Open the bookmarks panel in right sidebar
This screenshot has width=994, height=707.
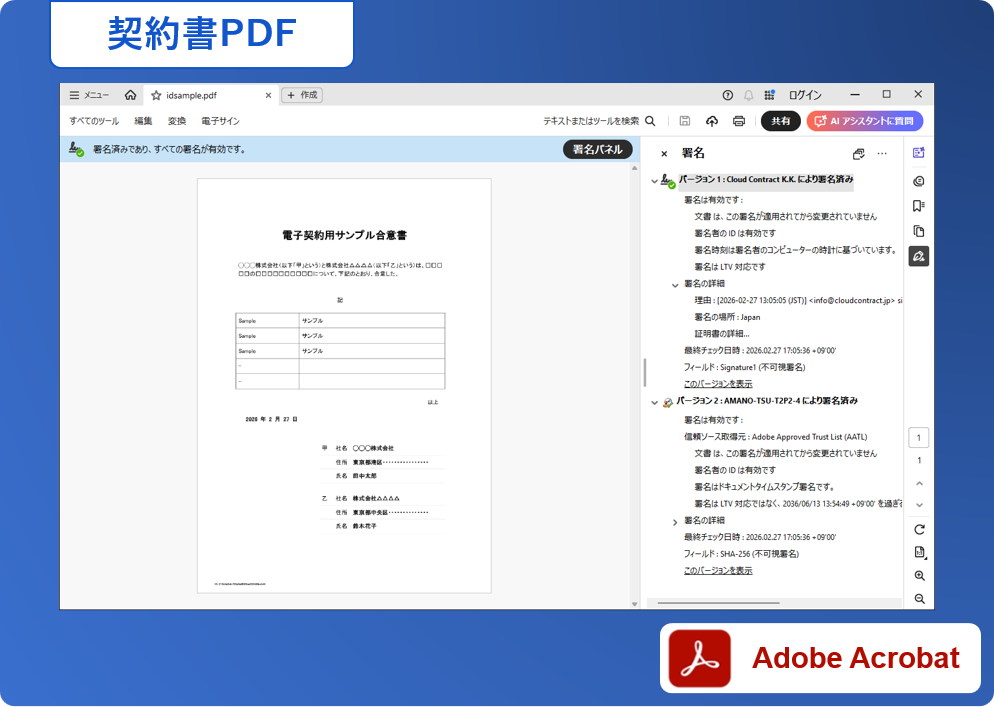pos(918,206)
